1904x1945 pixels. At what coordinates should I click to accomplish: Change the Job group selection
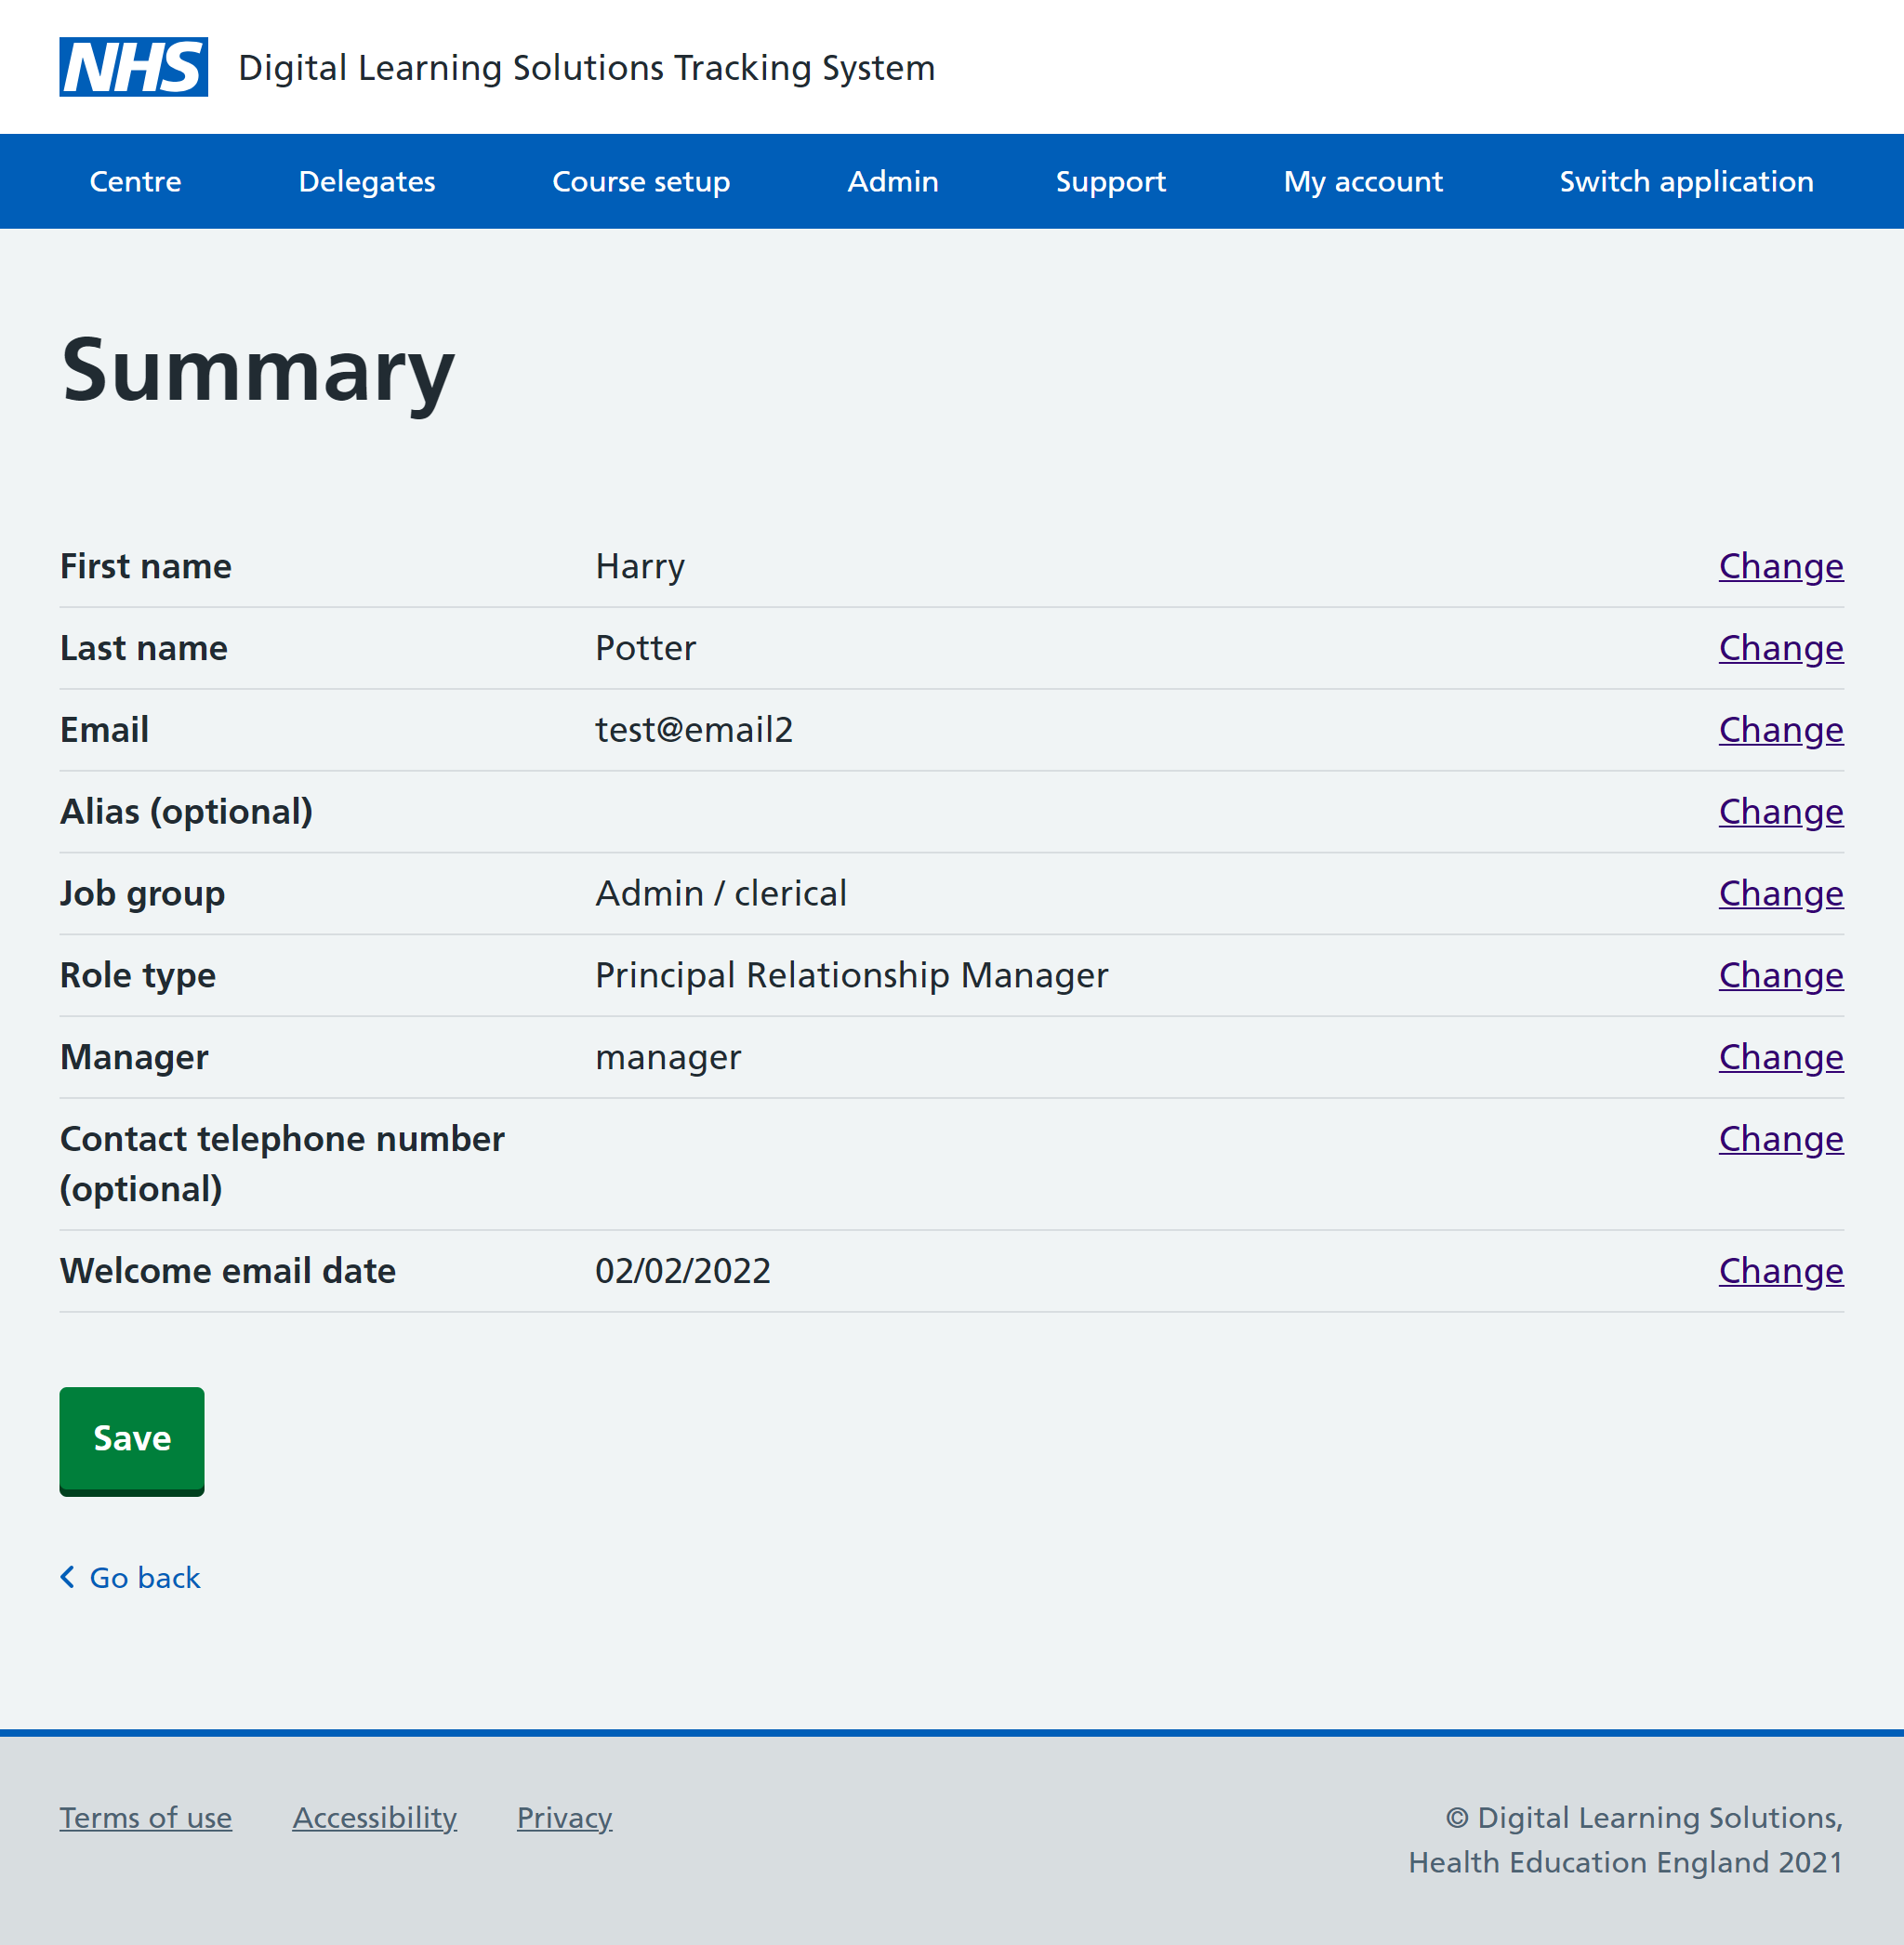[x=1780, y=893]
